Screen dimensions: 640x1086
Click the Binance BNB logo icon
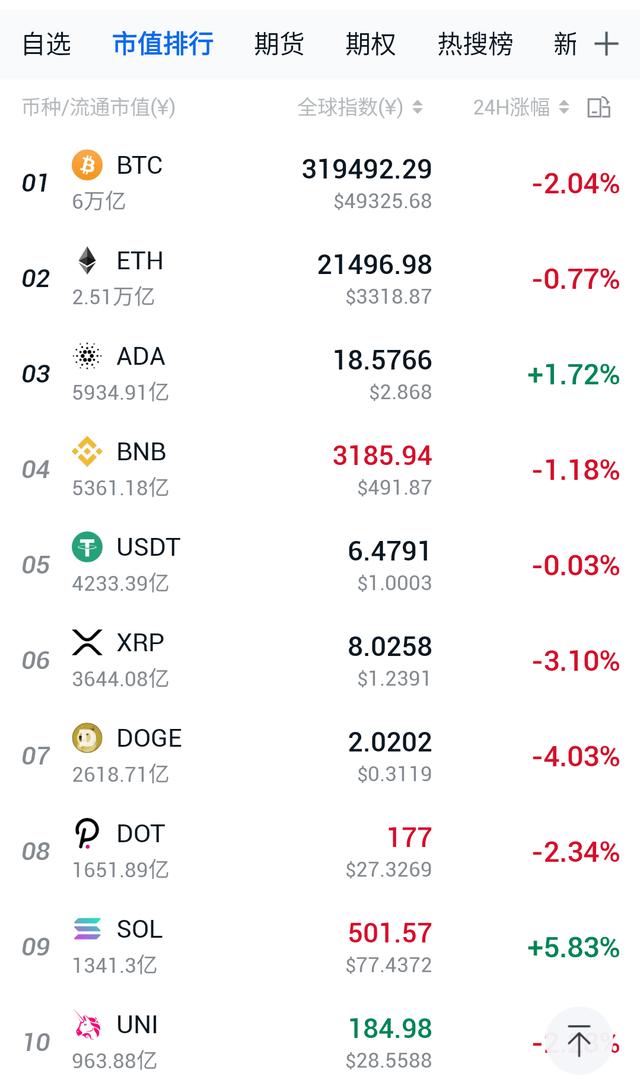pyautogui.click(x=87, y=452)
